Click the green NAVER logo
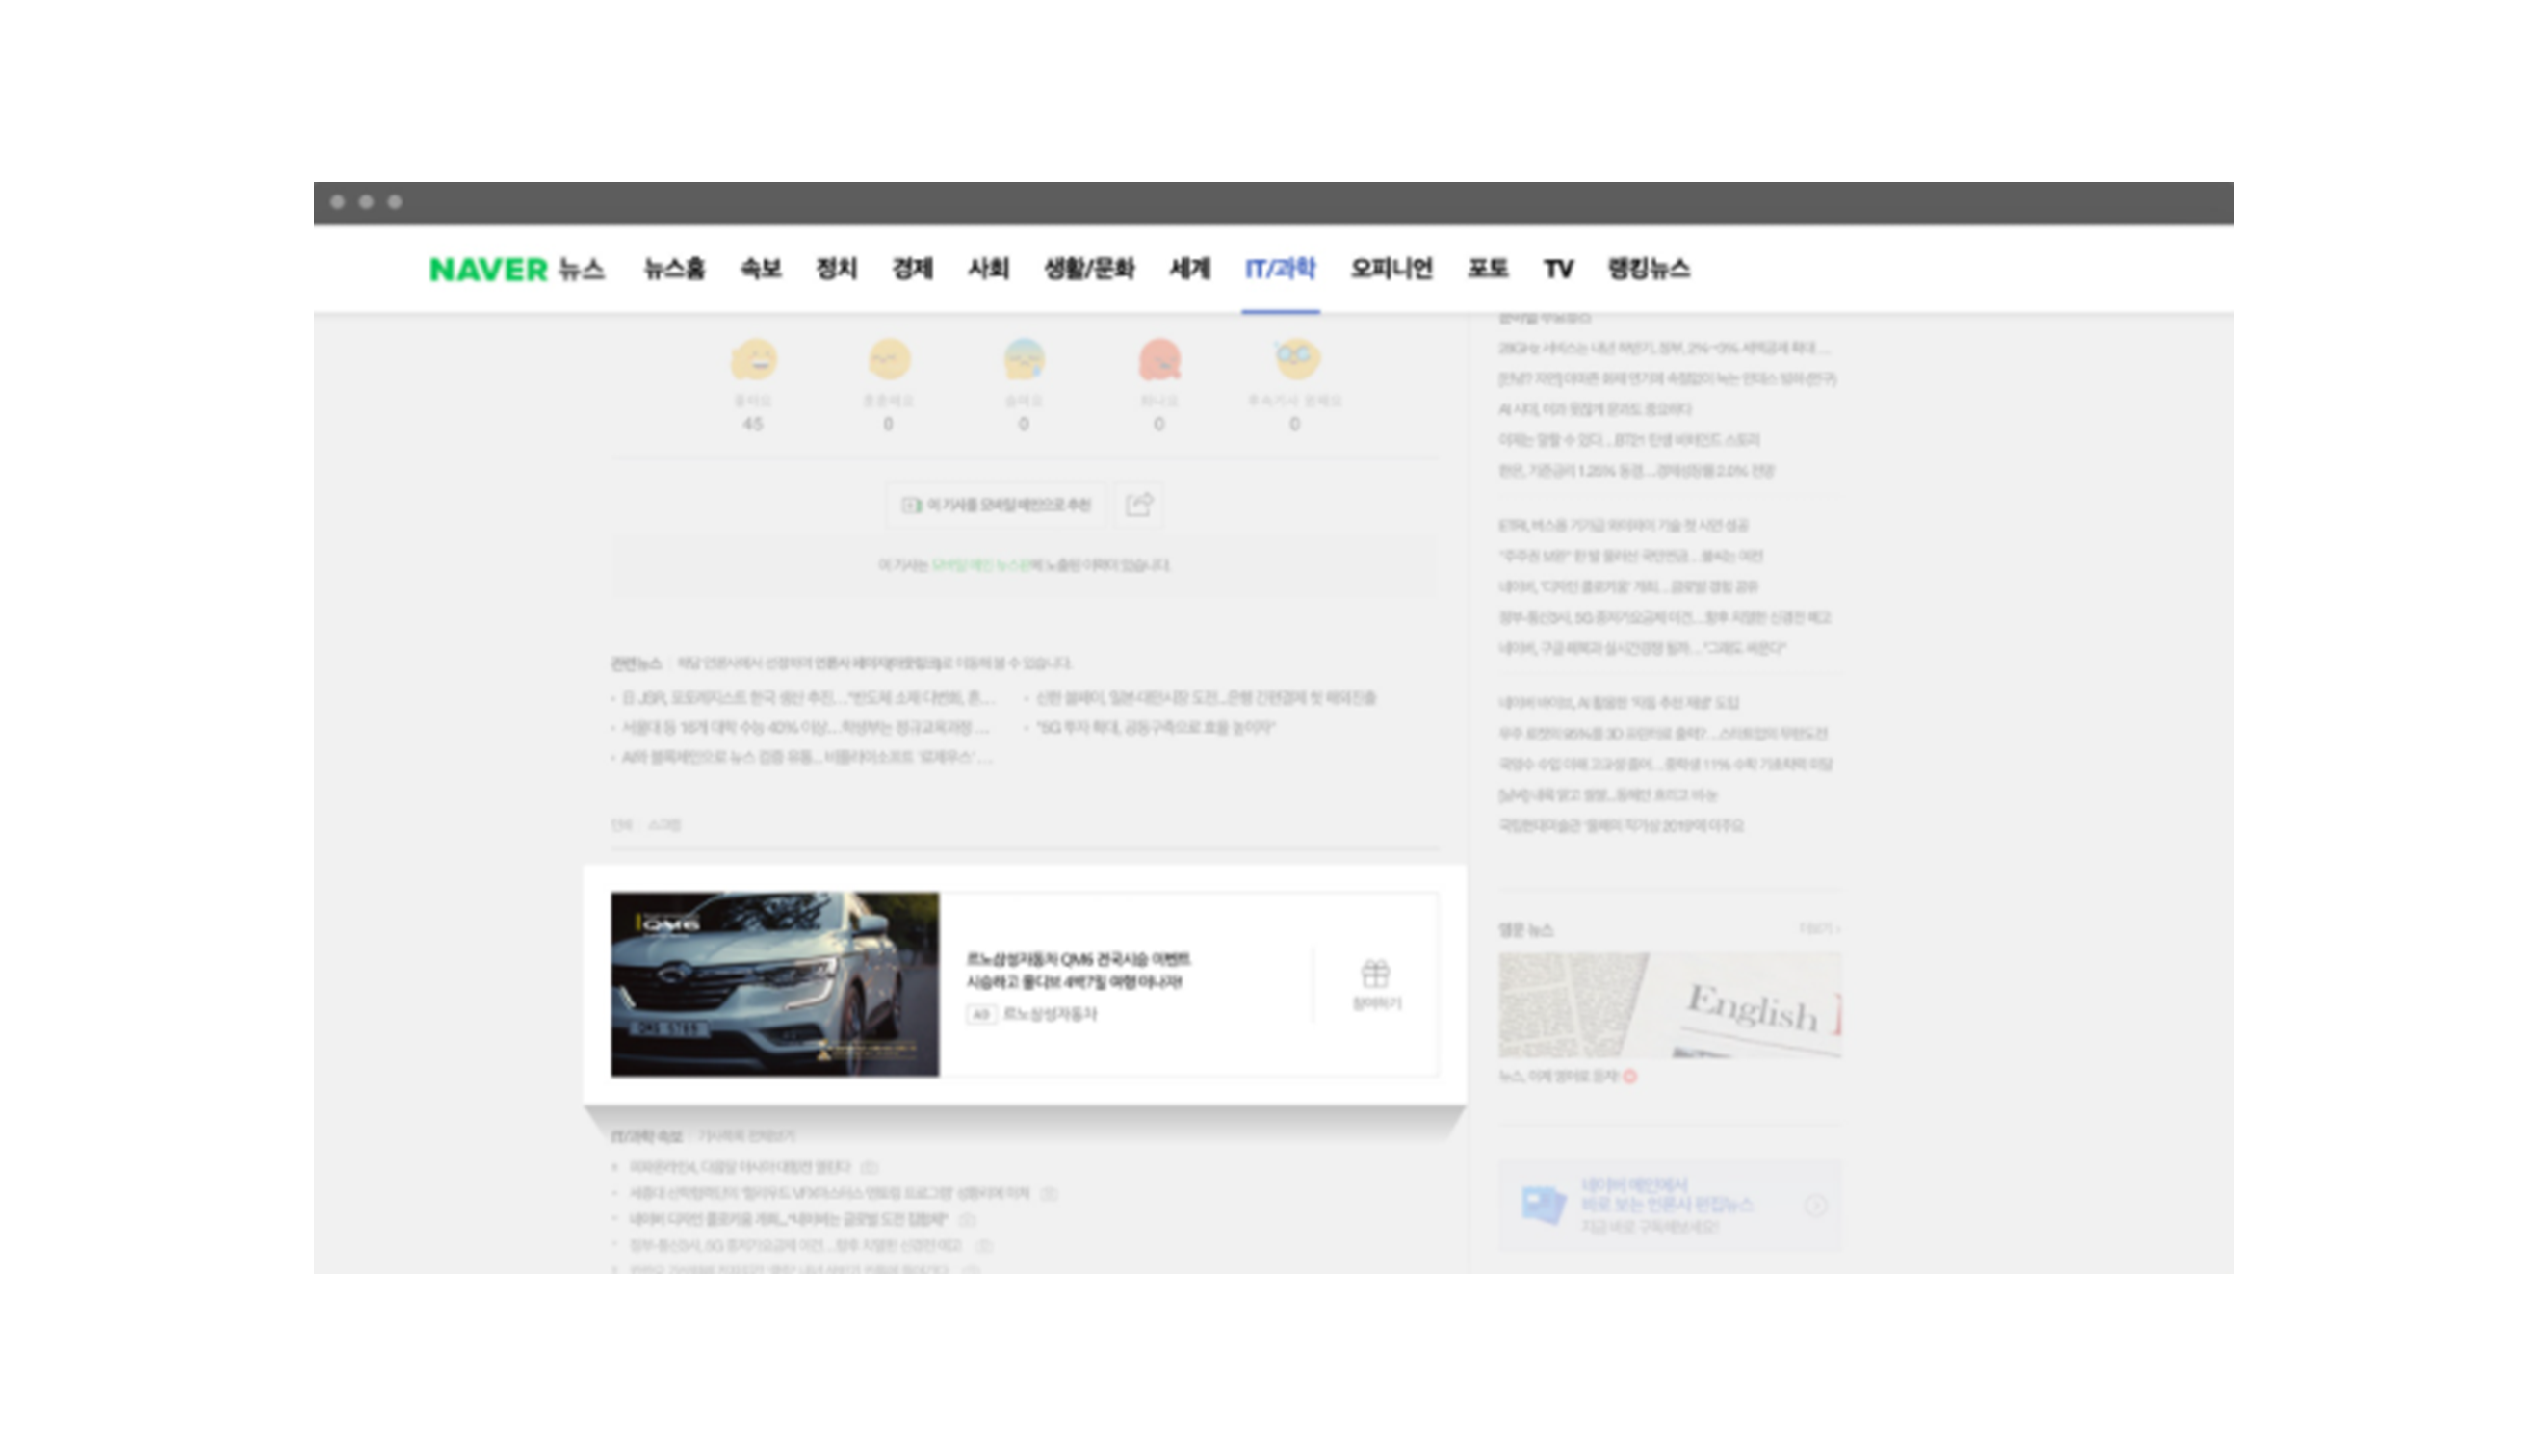Viewport: 2548px width, 1456px height. [x=488, y=269]
